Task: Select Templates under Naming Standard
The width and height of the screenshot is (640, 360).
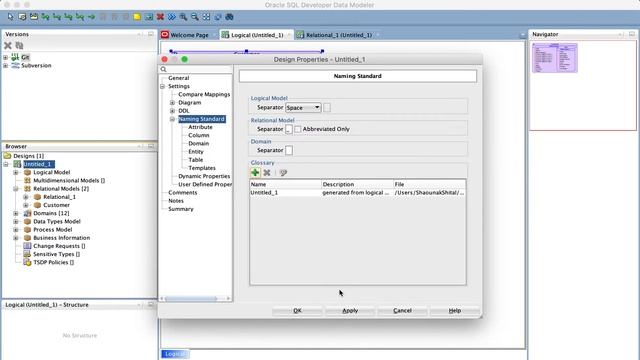Action: (x=202, y=168)
